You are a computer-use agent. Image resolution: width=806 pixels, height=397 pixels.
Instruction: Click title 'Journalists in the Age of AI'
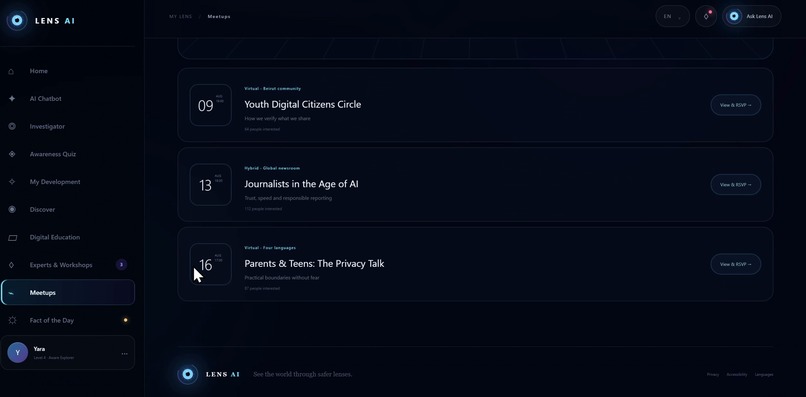(x=301, y=184)
